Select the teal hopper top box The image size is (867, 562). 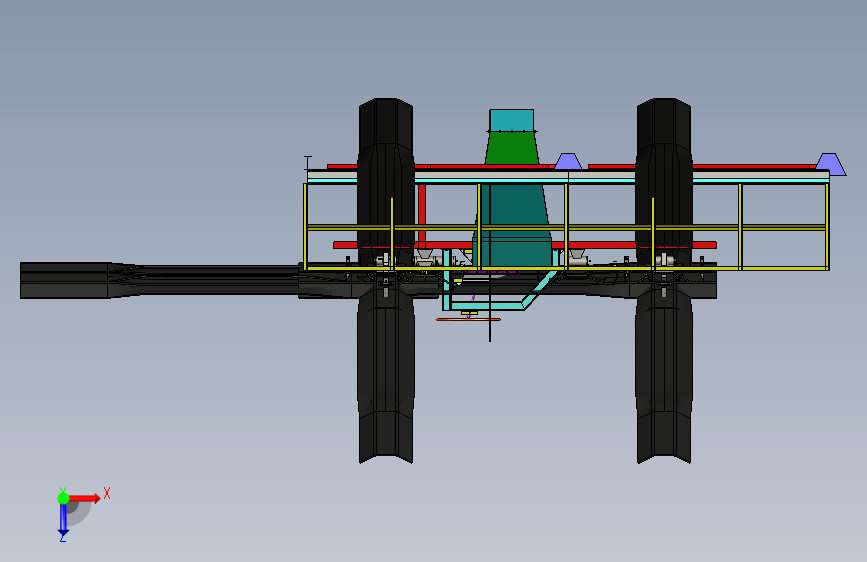pos(511,120)
